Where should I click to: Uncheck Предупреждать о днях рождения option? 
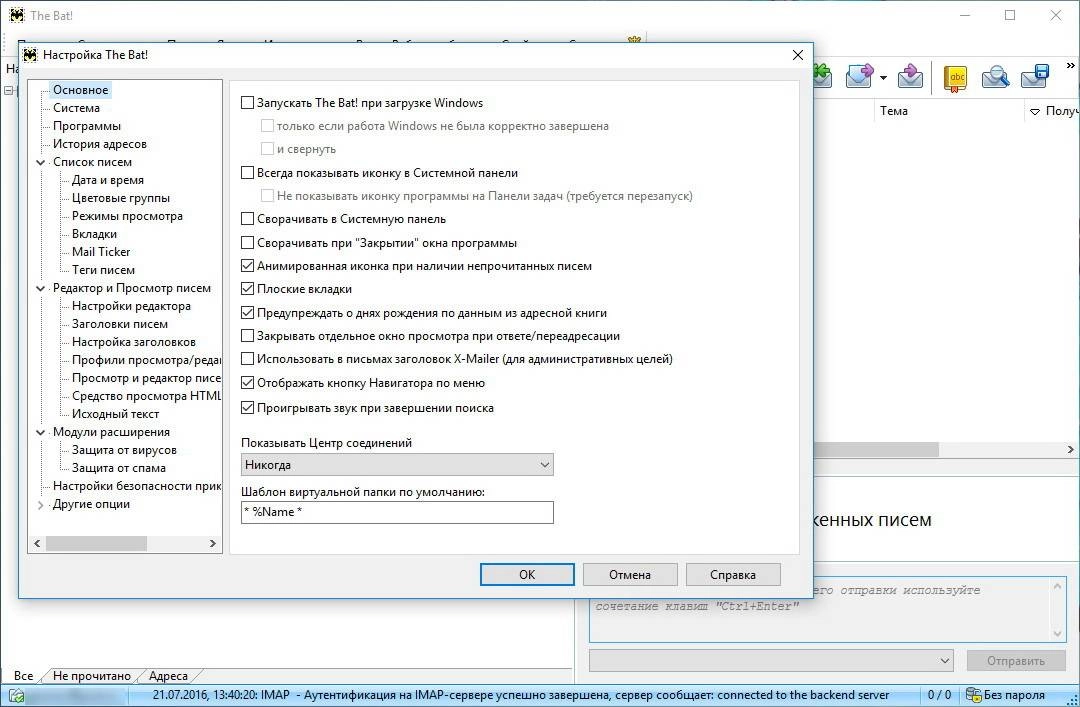click(247, 313)
